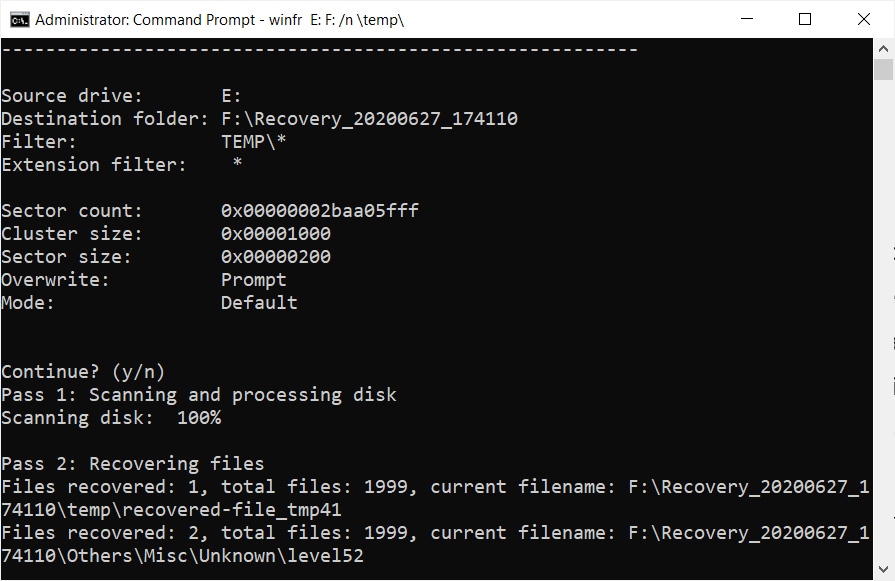
Task: Click the vertical scrollbar thumb
Action: 883,69
